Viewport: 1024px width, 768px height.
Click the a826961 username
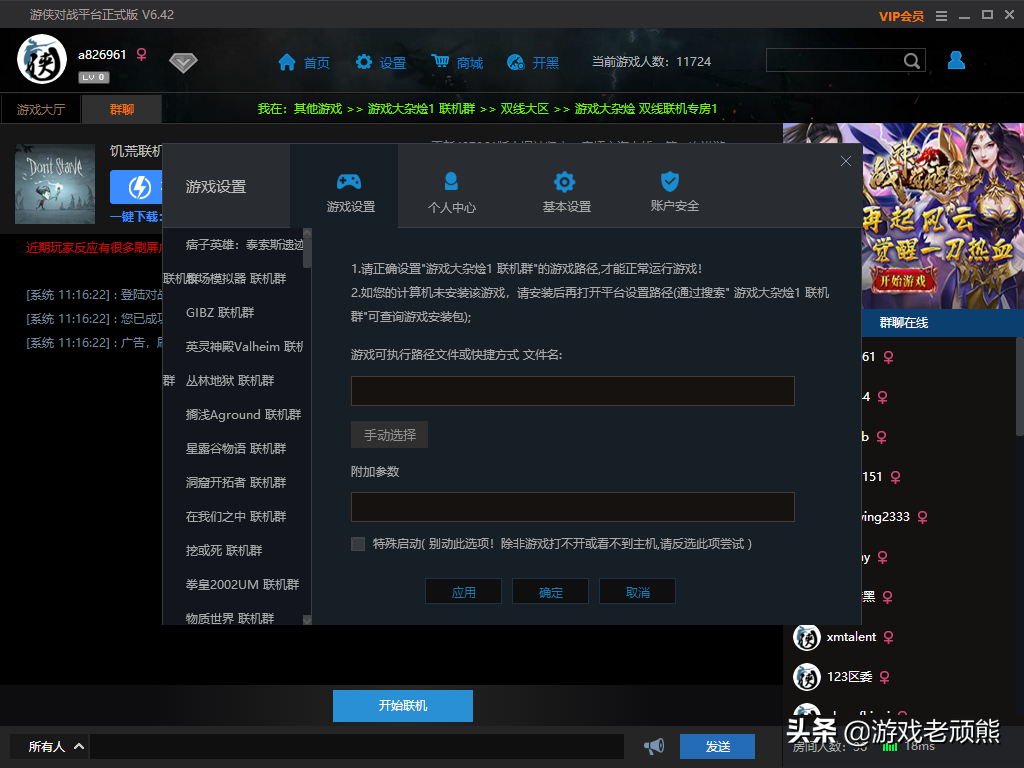tap(102, 55)
